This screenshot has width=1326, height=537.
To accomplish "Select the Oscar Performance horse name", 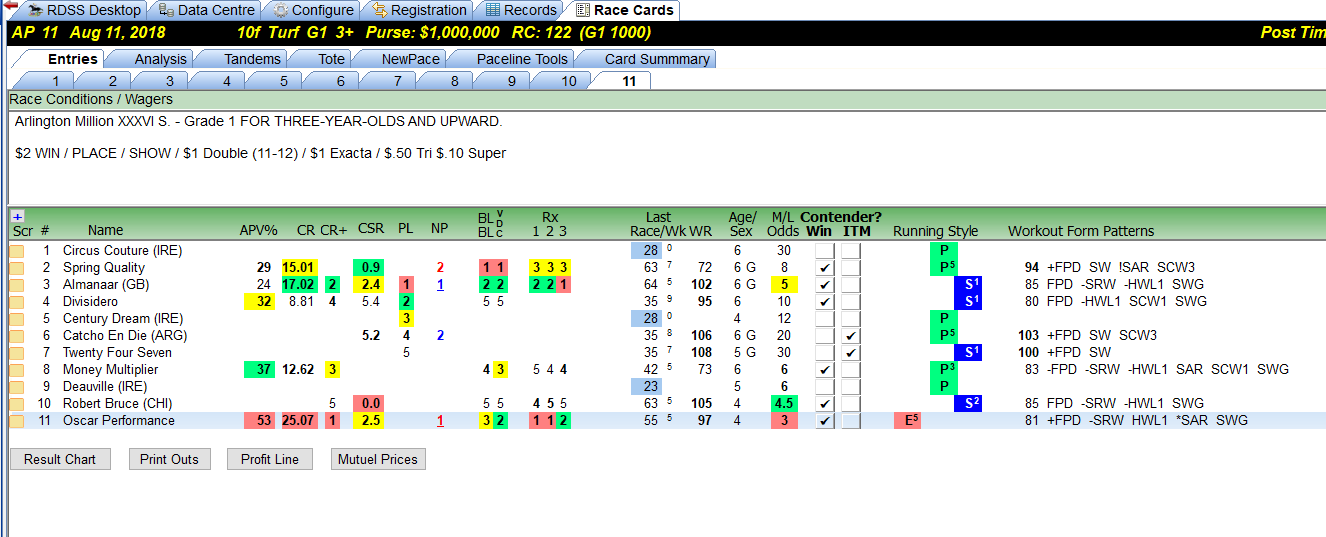I will click(119, 421).
